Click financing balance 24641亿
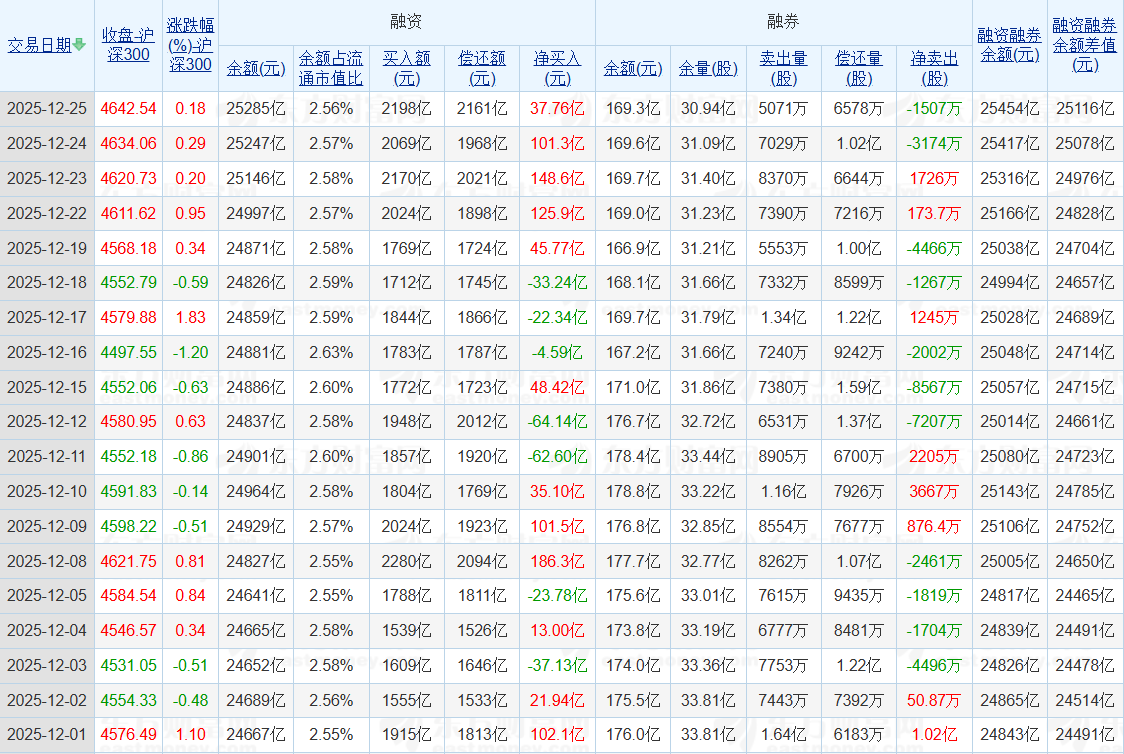Image resolution: width=1124 pixels, height=754 pixels. click(256, 596)
